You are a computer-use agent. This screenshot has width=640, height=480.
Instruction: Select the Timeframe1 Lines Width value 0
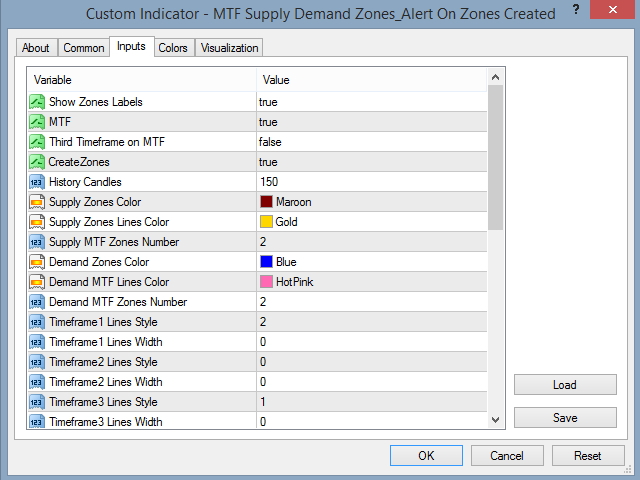click(x=263, y=342)
